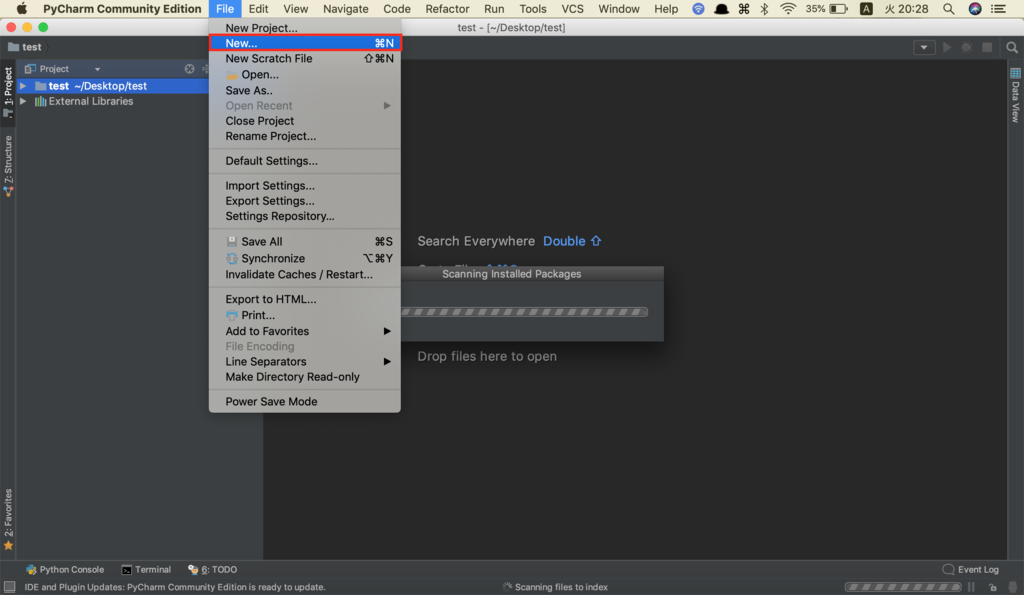Click the Run play icon

click(947, 47)
